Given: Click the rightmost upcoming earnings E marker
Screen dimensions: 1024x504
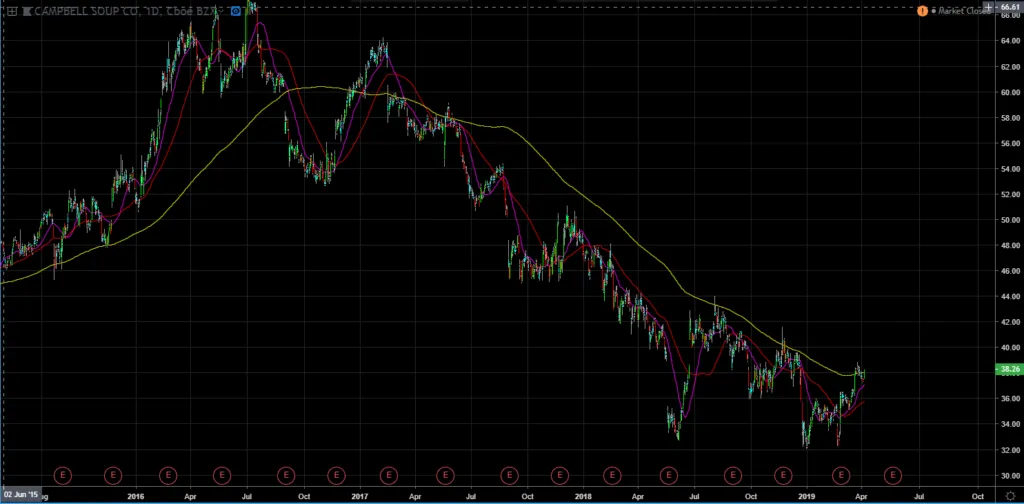Looking at the screenshot, I should tap(893, 475).
